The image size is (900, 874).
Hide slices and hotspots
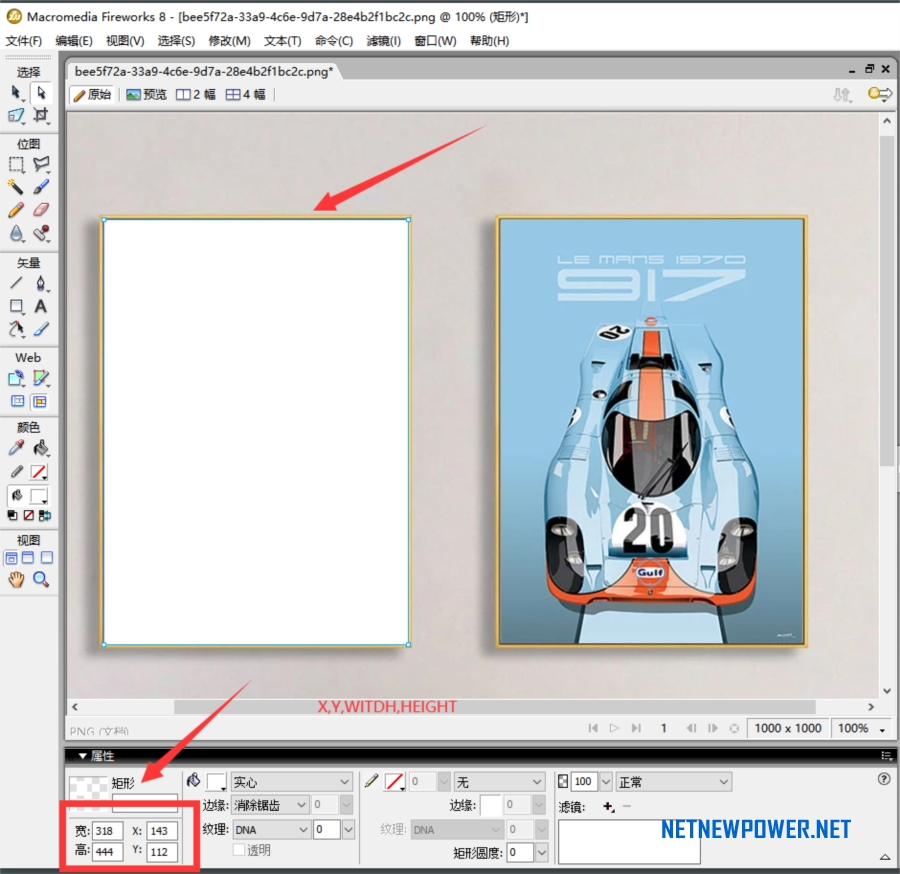click(x=17, y=401)
